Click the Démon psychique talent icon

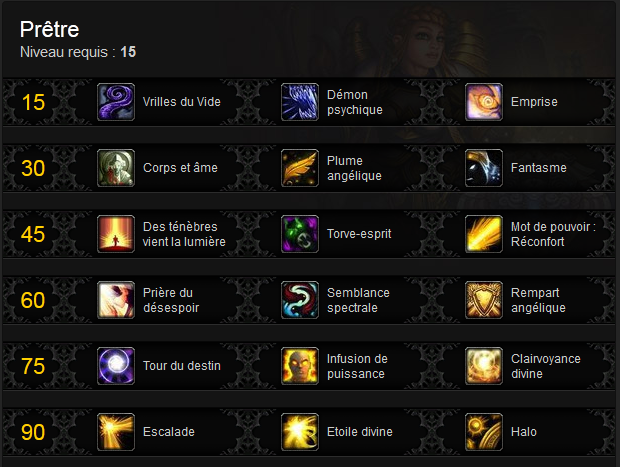pos(300,102)
